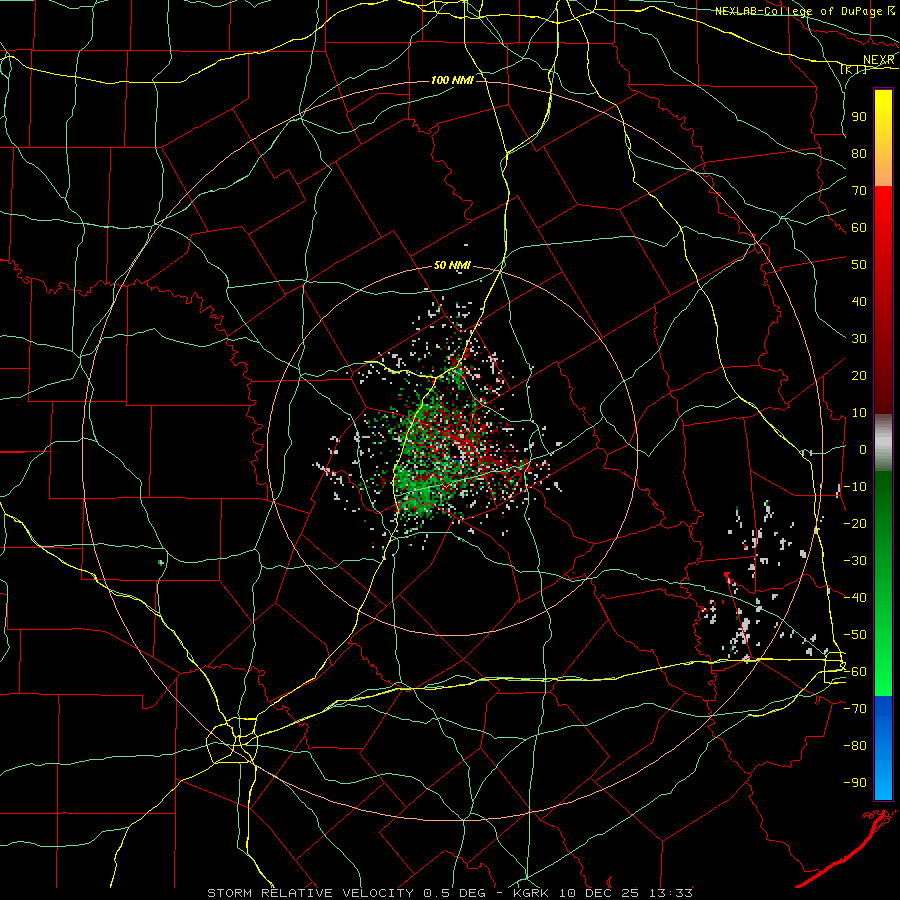
Task: Click the positive 50 scale value
Action: tap(859, 265)
